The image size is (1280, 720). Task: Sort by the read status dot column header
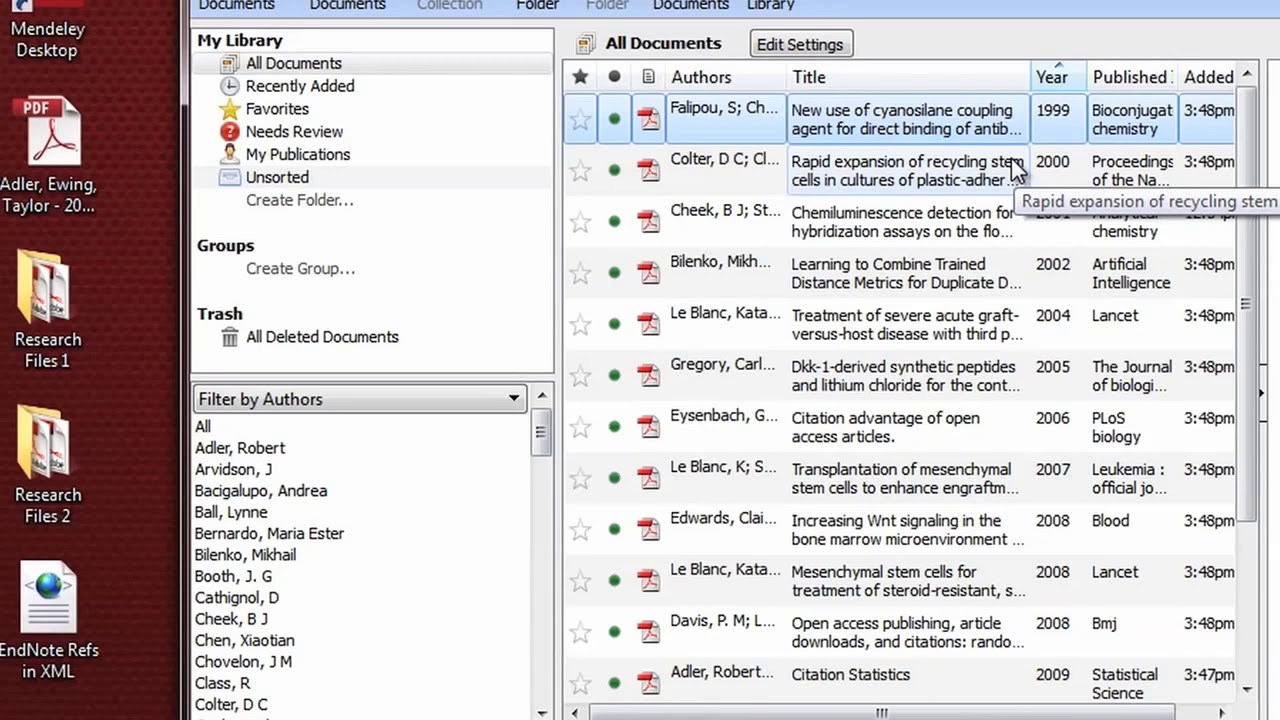pyautogui.click(x=614, y=77)
